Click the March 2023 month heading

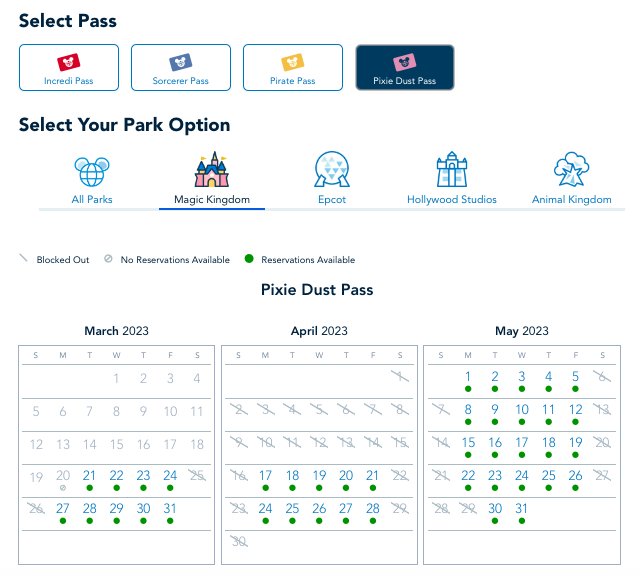[x=116, y=331]
